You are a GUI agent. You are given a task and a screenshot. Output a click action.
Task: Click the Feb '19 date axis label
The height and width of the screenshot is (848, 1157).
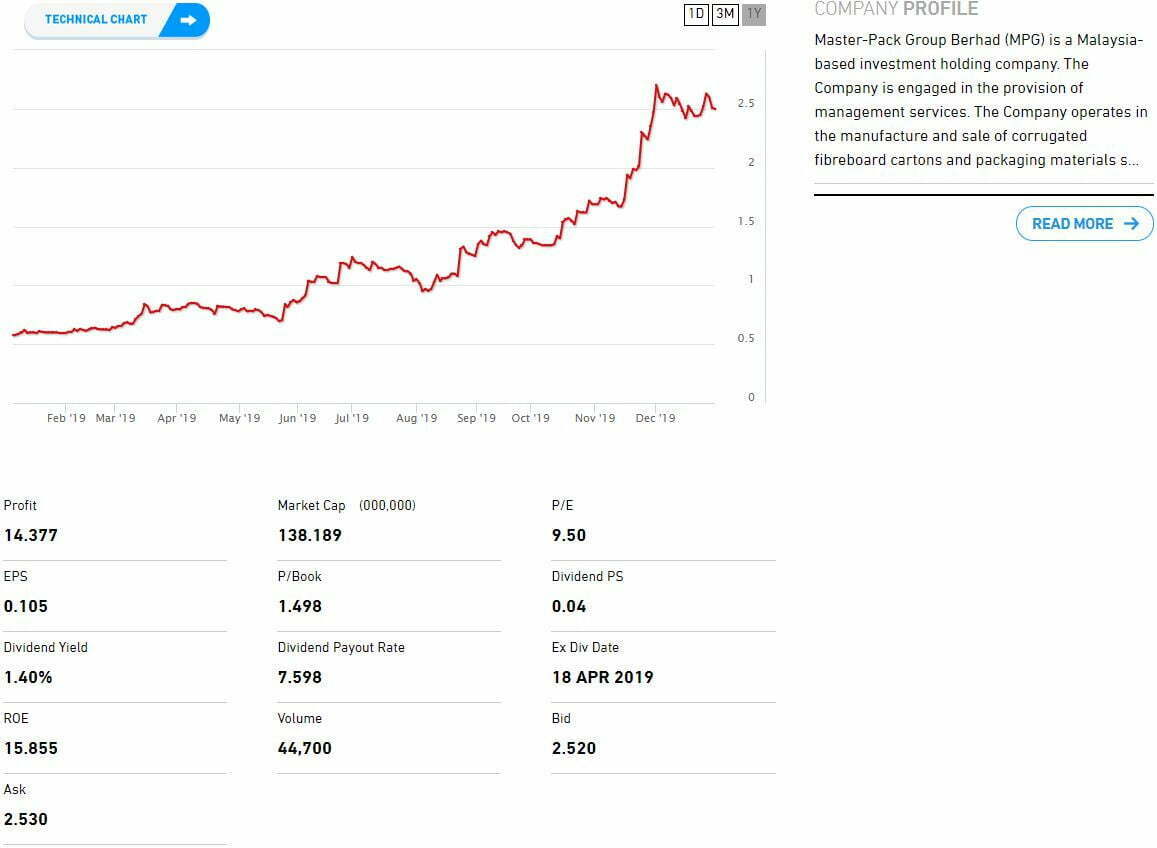[x=67, y=418]
